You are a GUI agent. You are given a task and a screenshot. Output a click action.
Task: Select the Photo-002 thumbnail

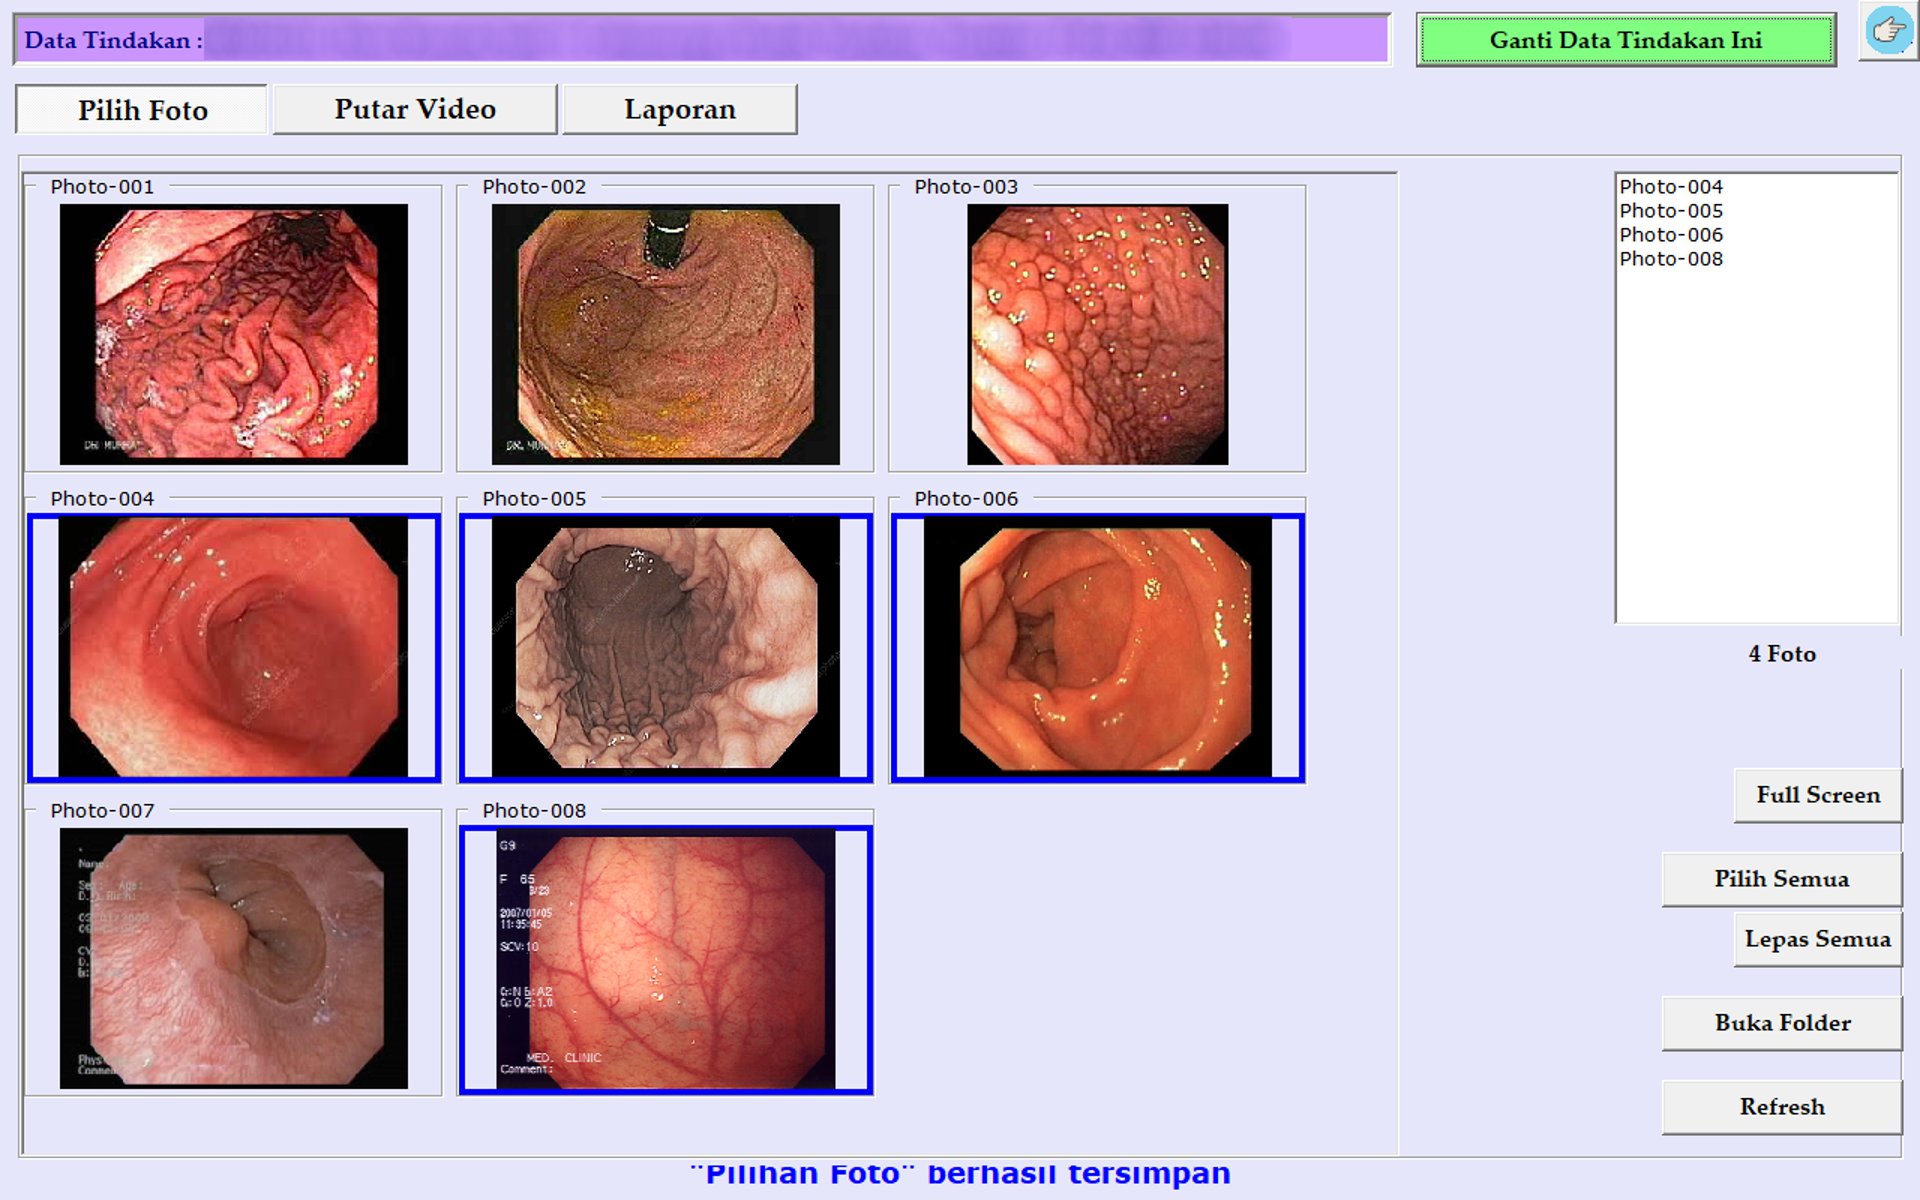(665, 334)
